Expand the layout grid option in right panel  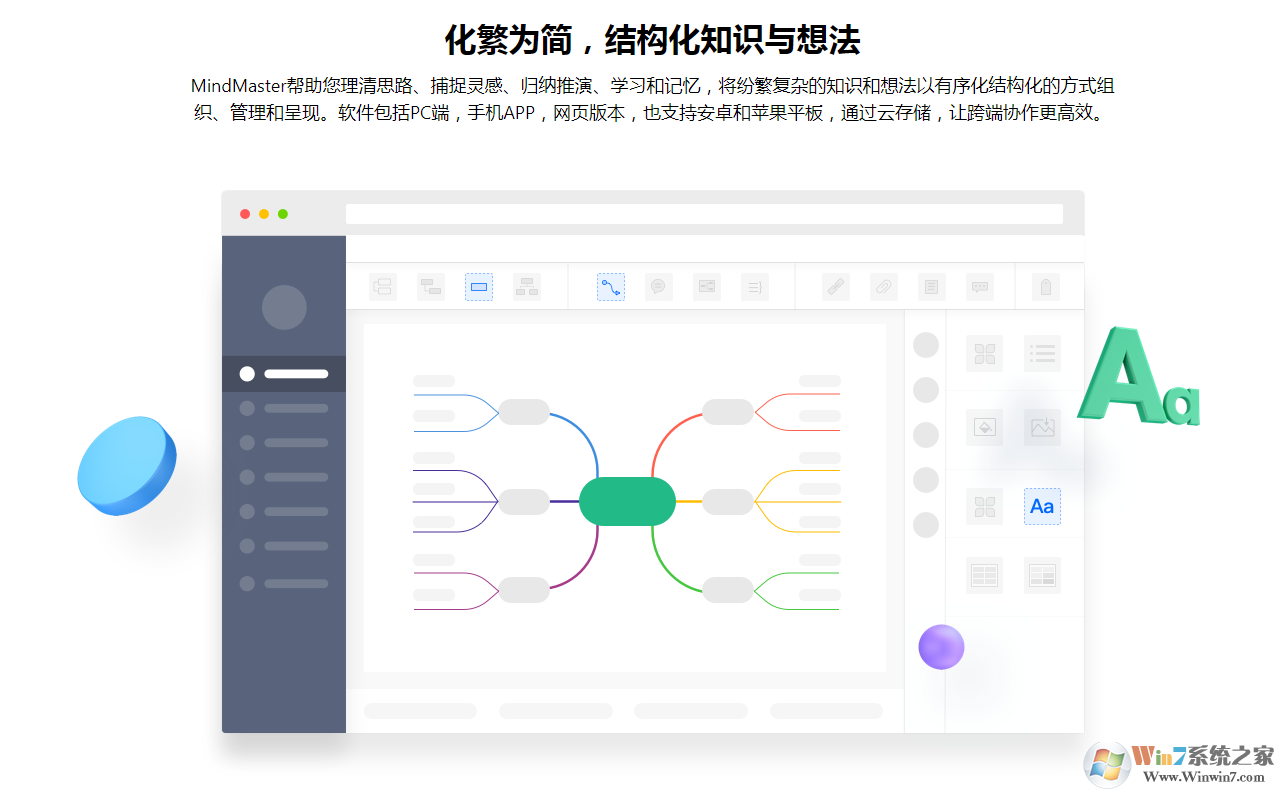[x=984, y=353]
